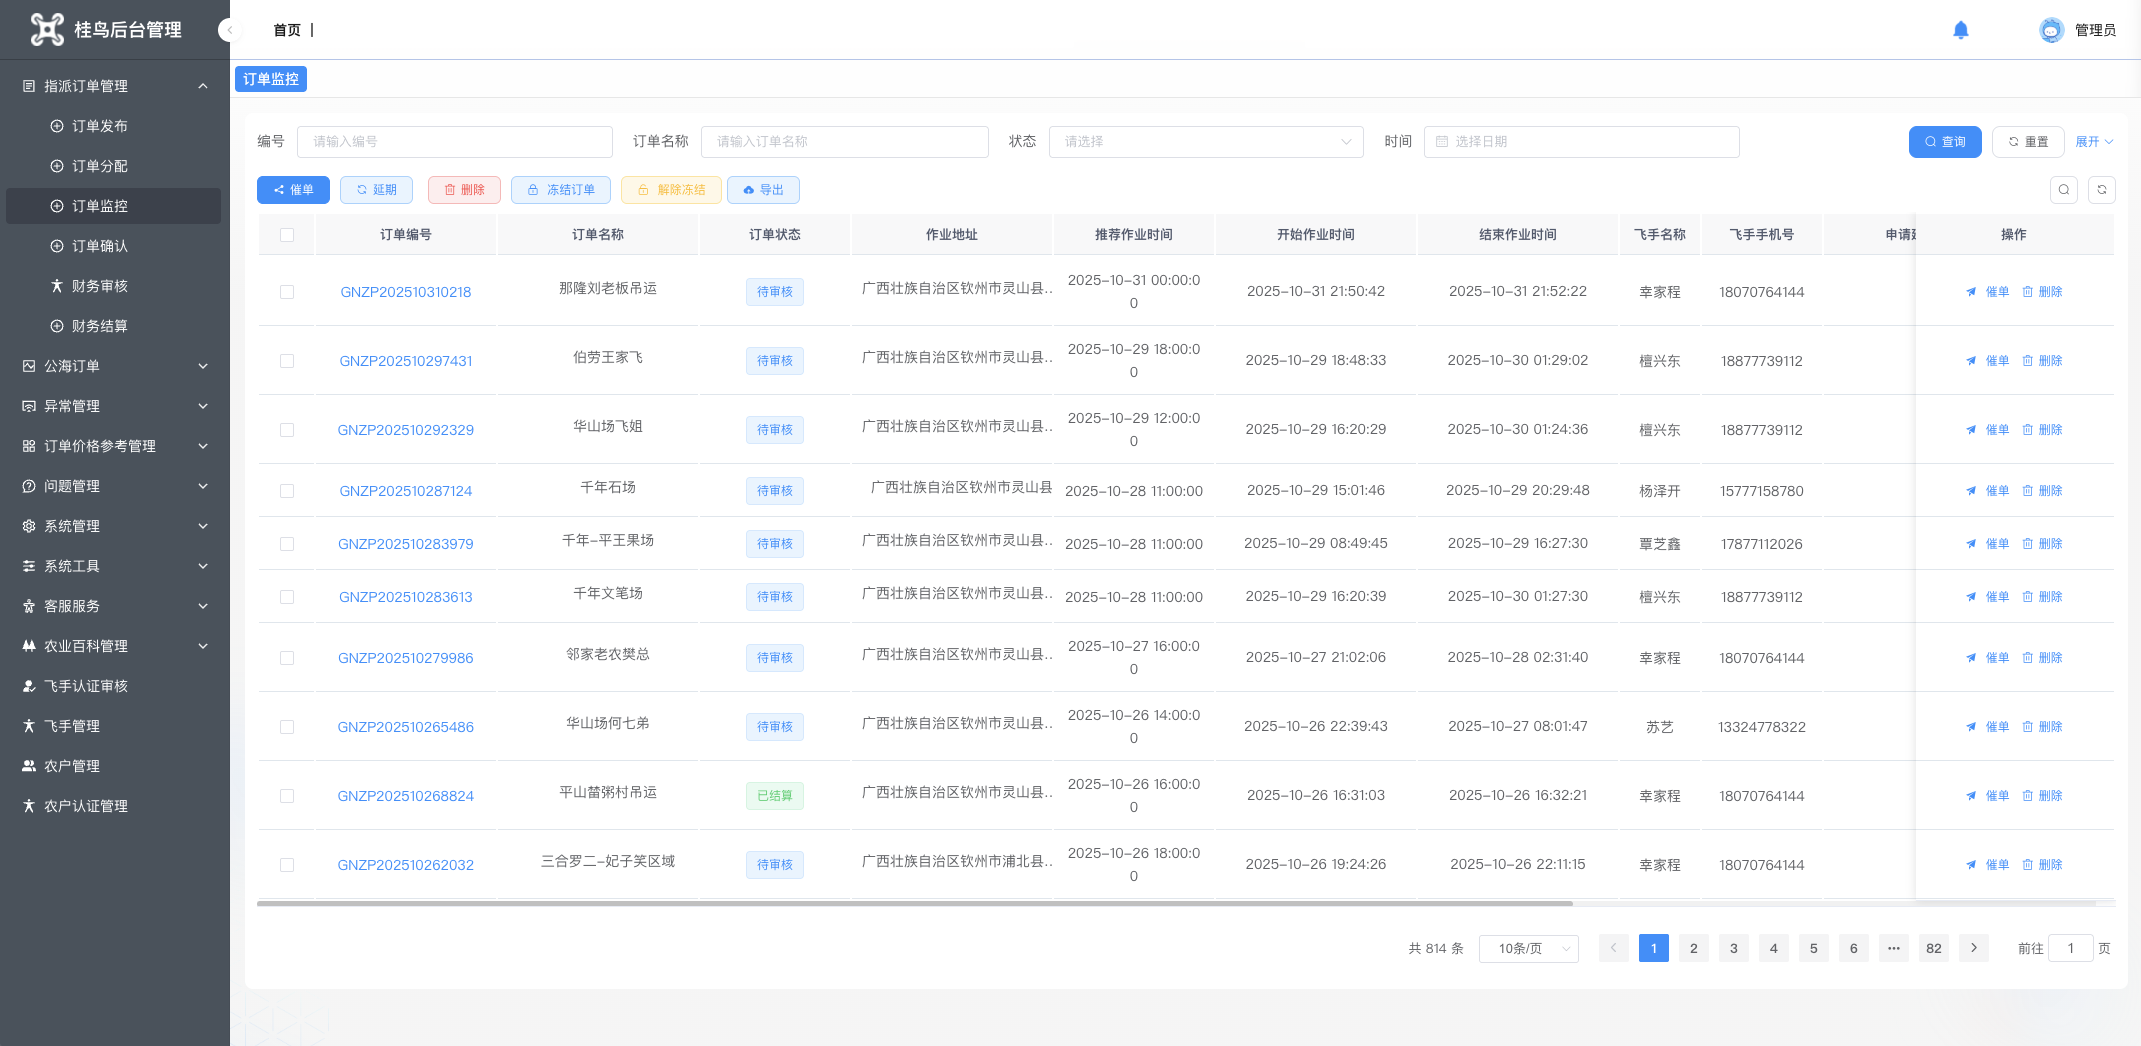Click the 订单名称 input field
The width and height of the screenshot is (2141, 1046).
(x=844, y=142)
